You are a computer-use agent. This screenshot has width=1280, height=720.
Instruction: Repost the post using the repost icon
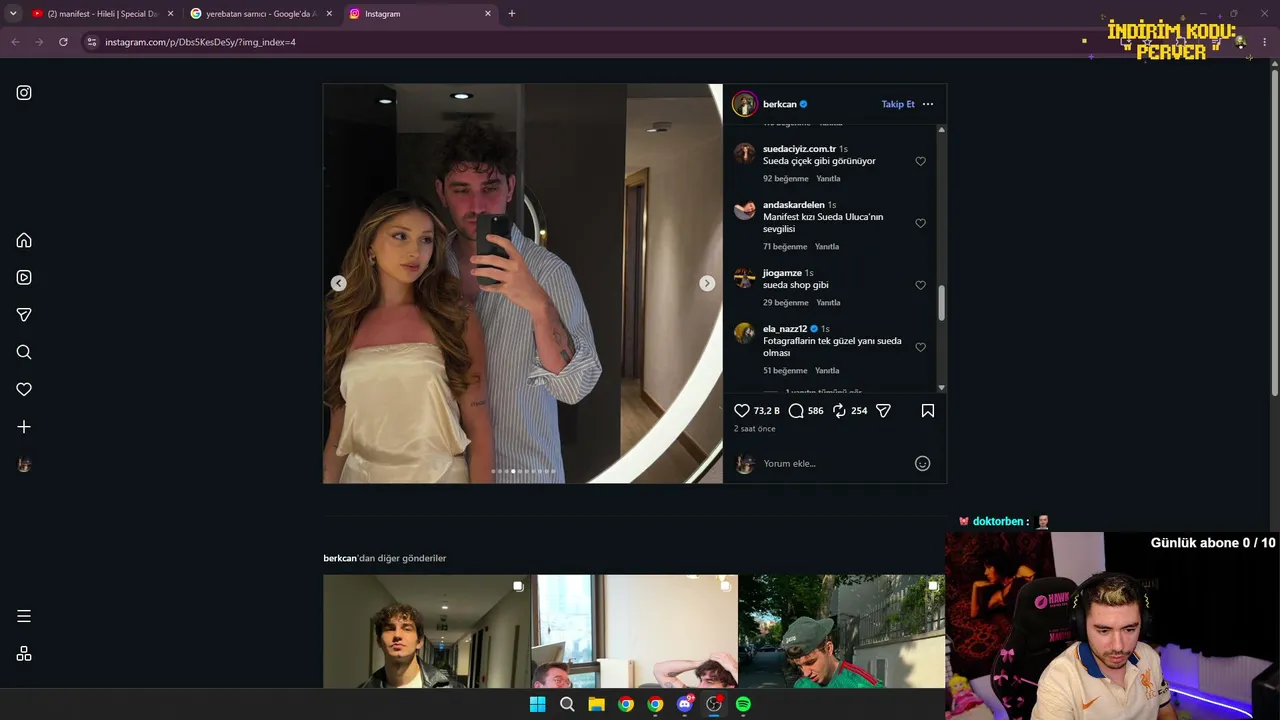tap(839, 410)
